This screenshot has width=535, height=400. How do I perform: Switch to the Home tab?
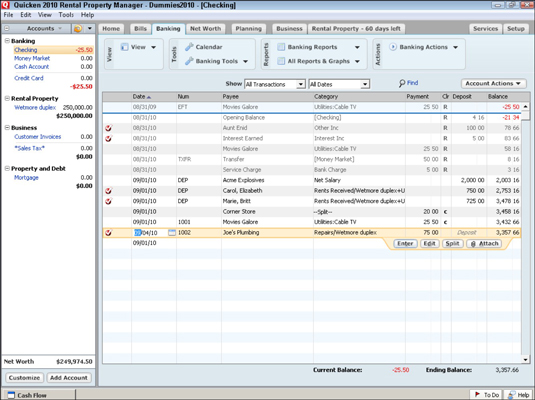111,29
